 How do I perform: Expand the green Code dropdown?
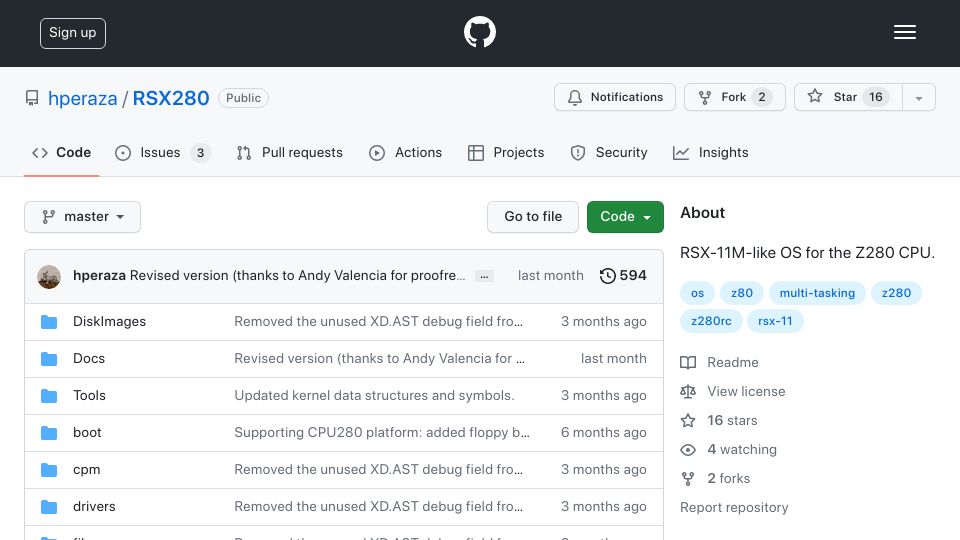coord(625,217)
